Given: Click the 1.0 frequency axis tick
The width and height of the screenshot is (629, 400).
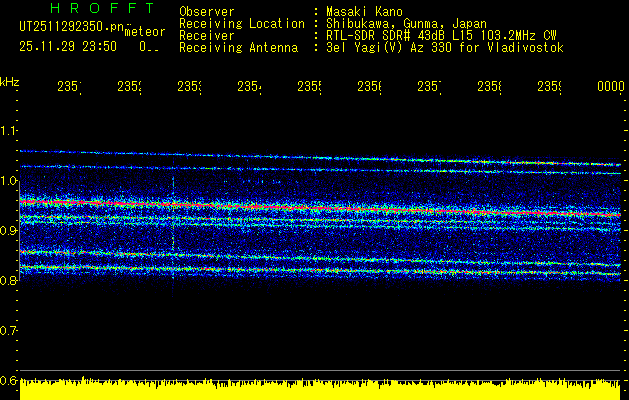Looking at the screenshot, I should coord(9,181).
